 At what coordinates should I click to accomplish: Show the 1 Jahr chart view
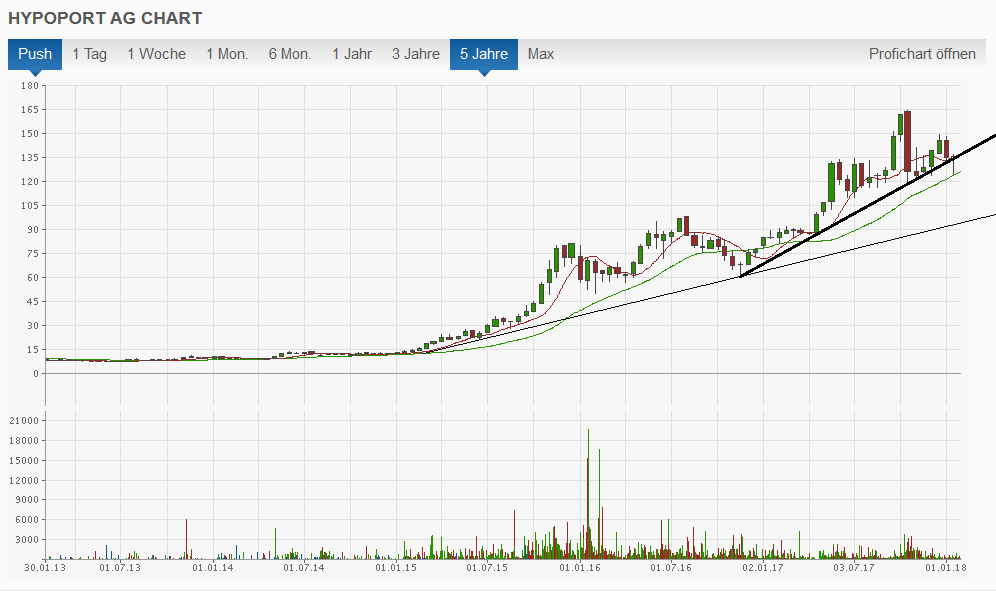point(352,54)
